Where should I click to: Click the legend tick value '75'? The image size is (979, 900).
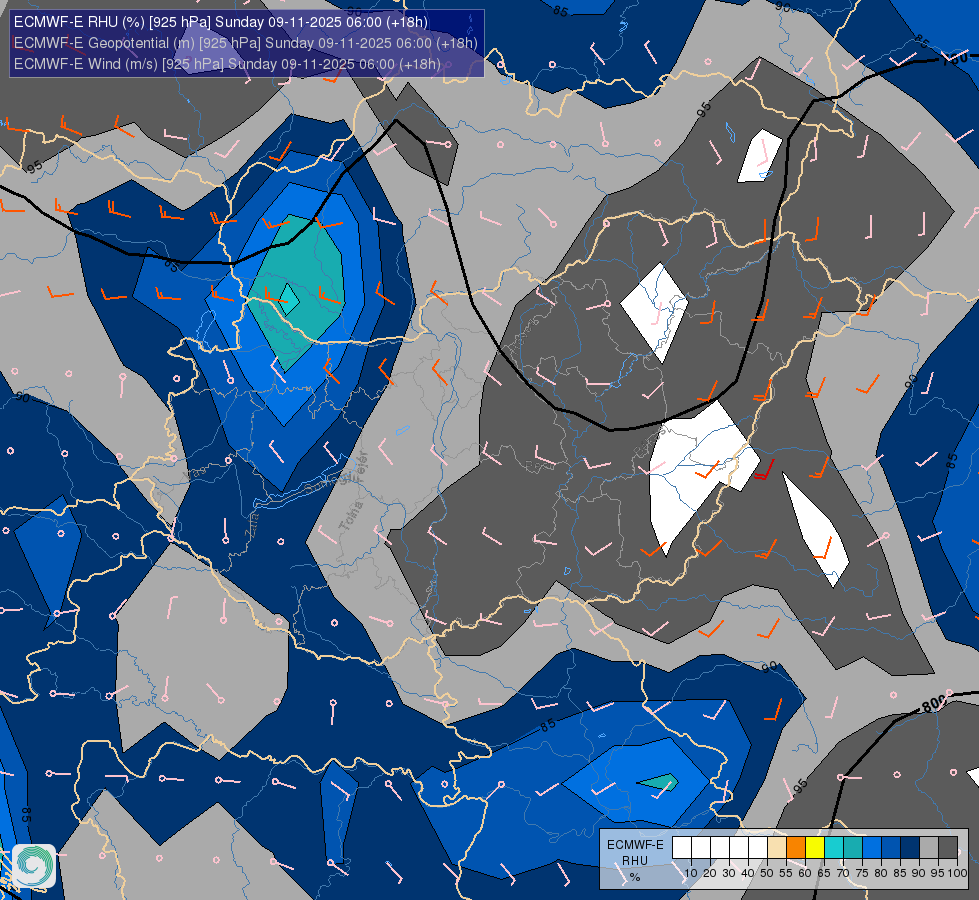[x=862, y=873]
